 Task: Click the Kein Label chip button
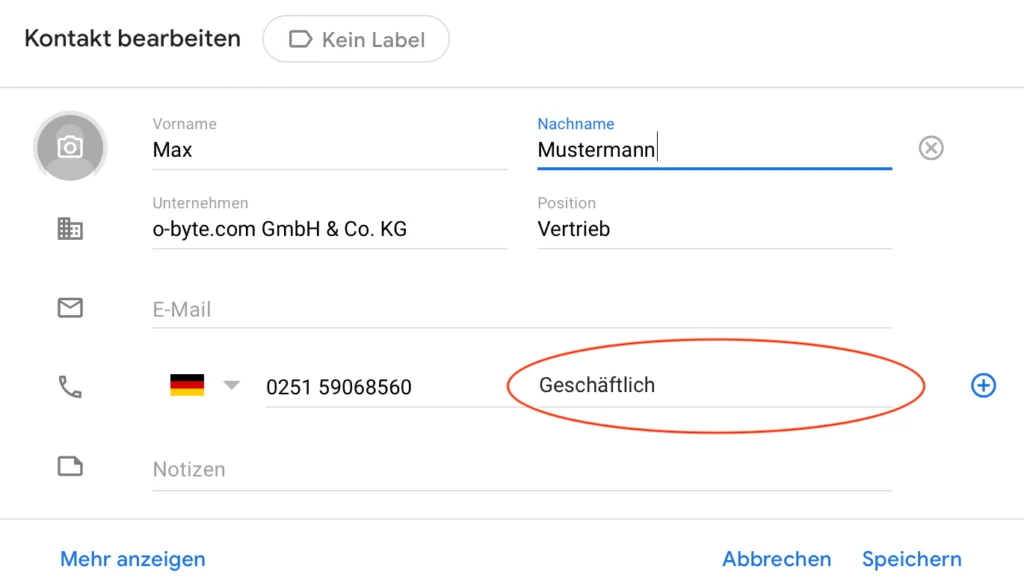[356, 40]
